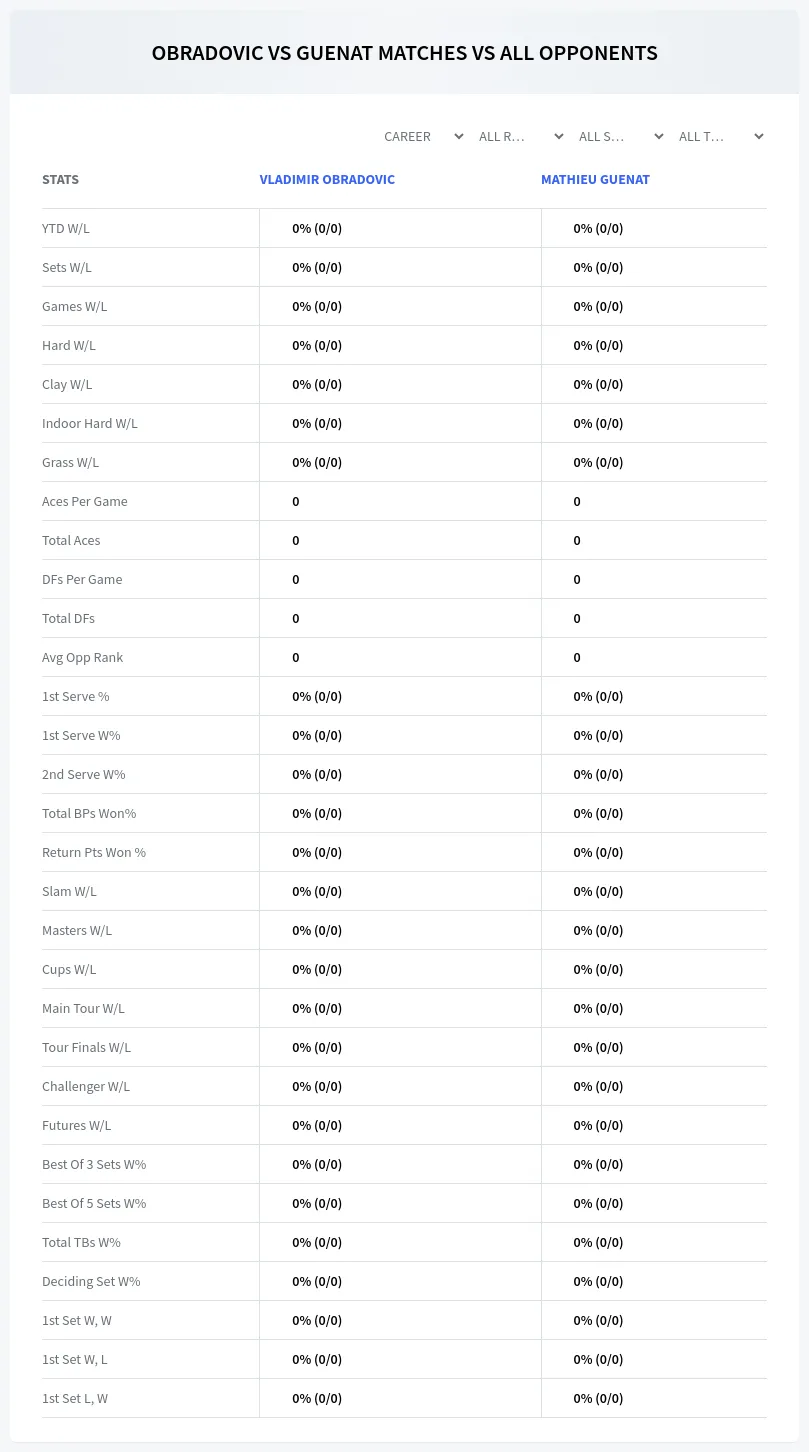Open the CAREER period dropdown
Image resolution: width=809 pixels, height=1452 pixels.
coord(422,136)
